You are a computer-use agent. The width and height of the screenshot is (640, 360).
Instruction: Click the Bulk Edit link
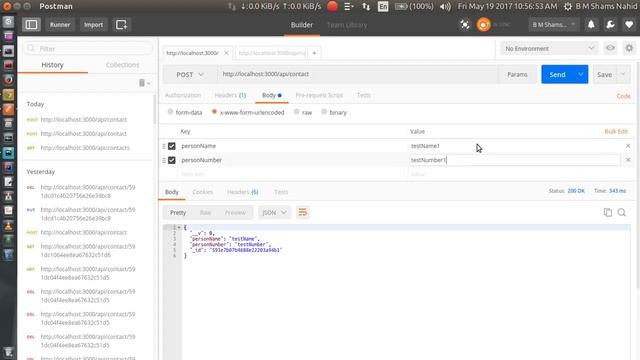tap(616, 131)
